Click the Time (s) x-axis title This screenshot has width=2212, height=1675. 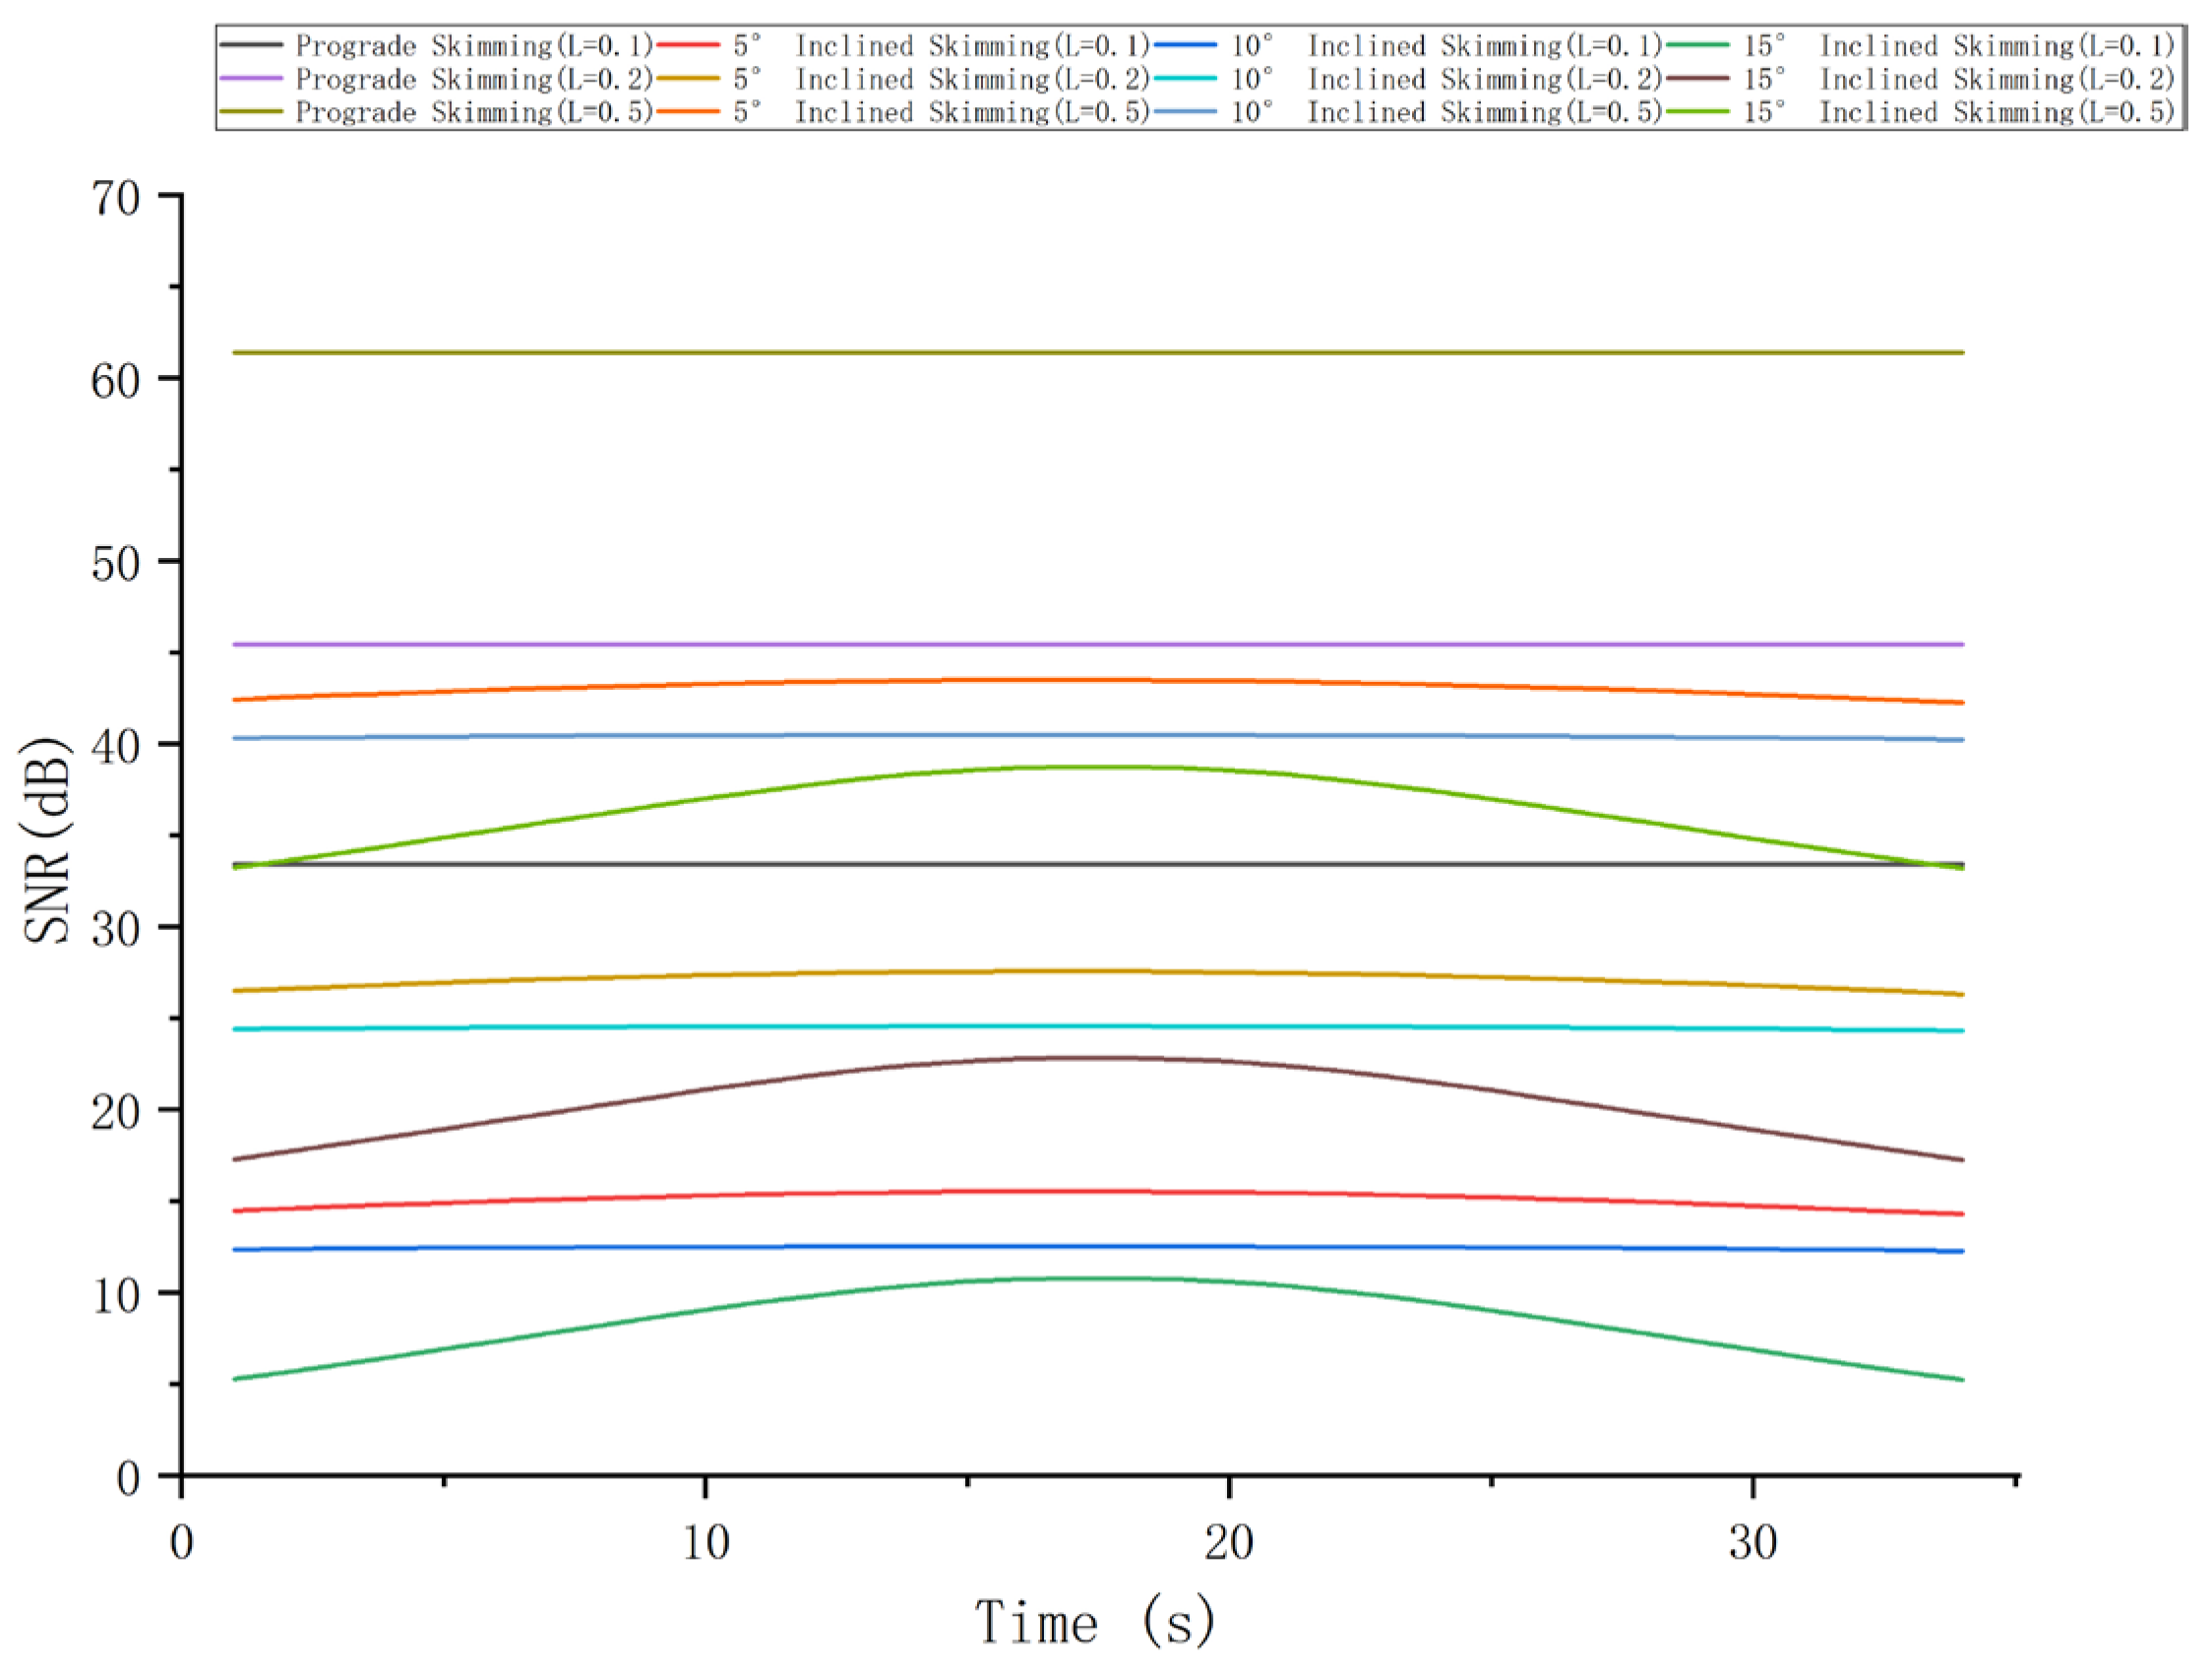click(x=1096, y=1621)
